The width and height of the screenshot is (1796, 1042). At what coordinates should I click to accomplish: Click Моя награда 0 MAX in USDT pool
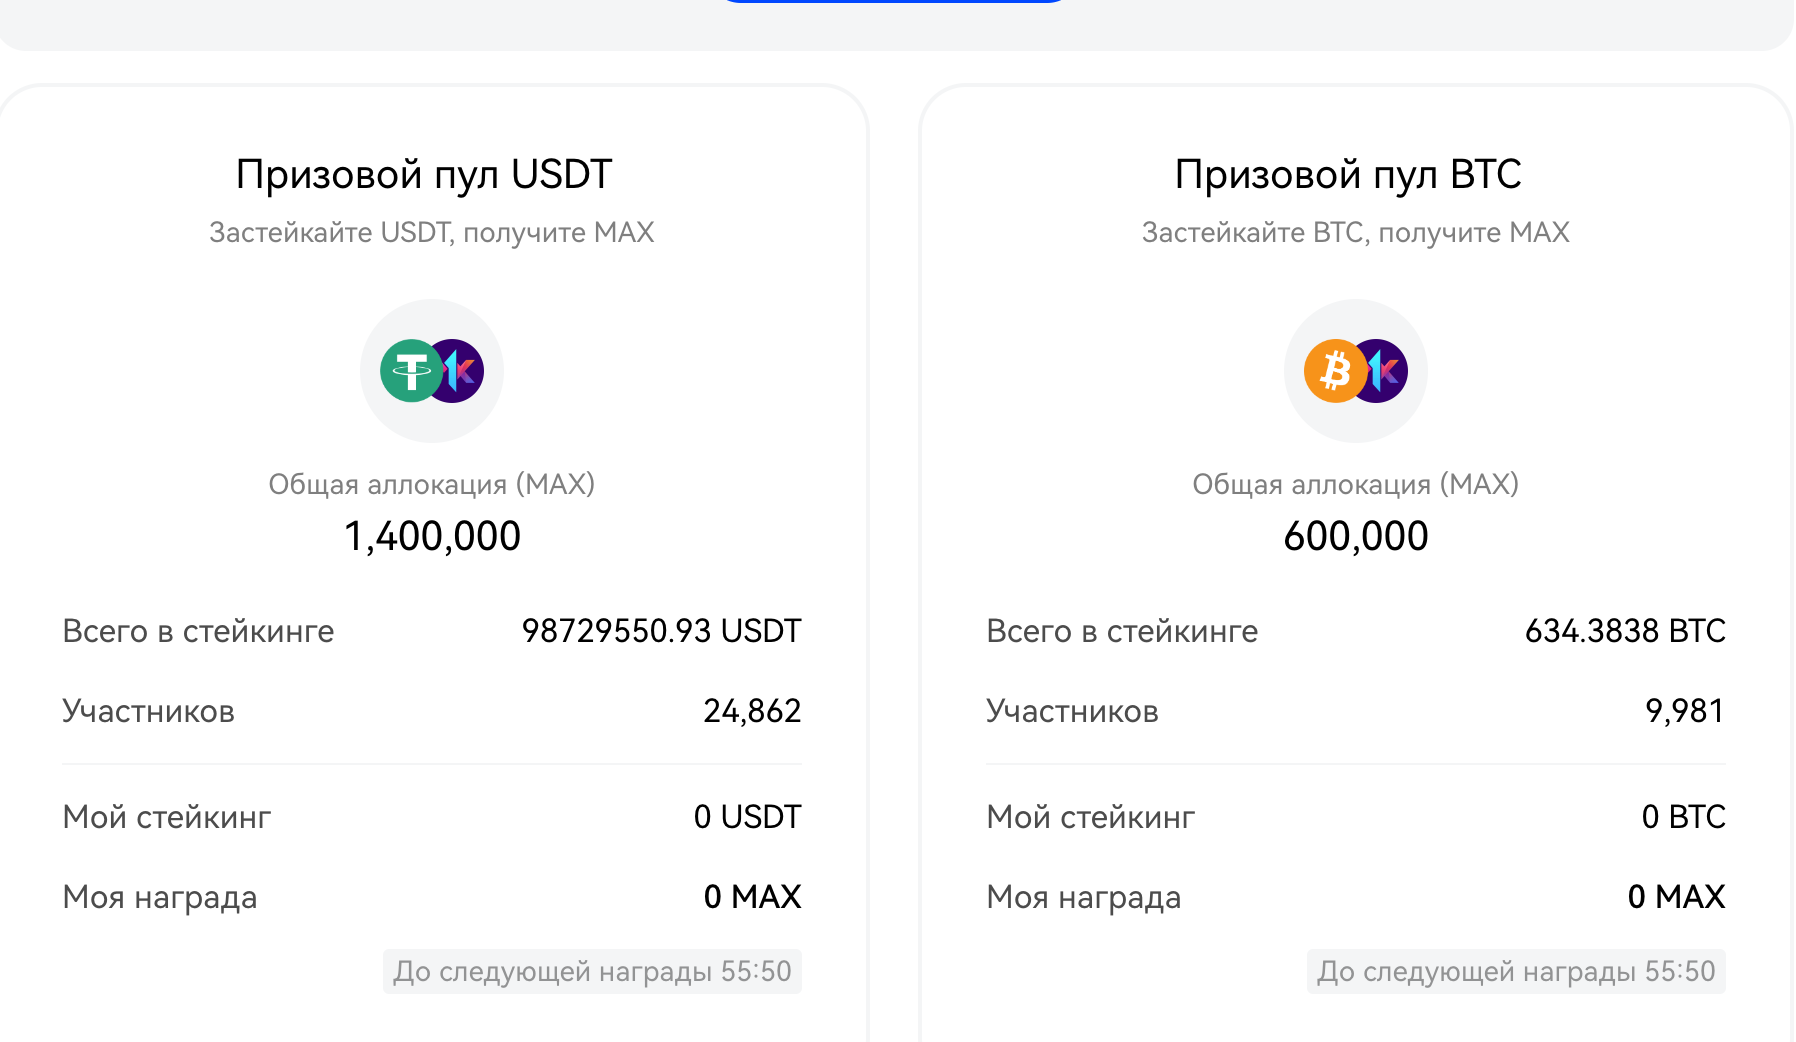753,897
